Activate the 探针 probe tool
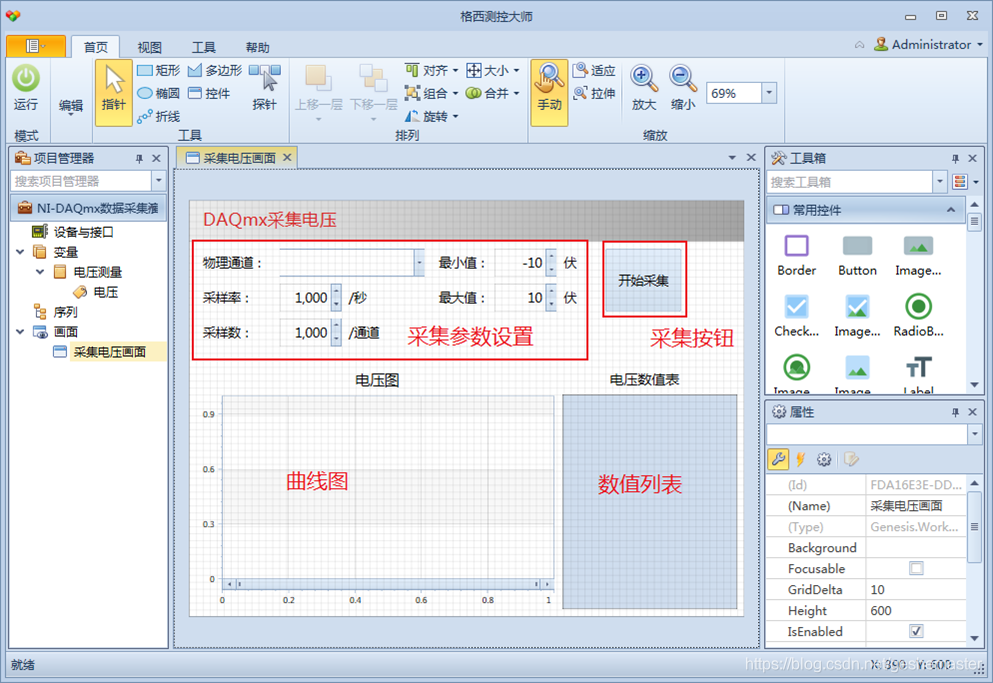The width and height of the screenshot is (993, 683). 264,88
